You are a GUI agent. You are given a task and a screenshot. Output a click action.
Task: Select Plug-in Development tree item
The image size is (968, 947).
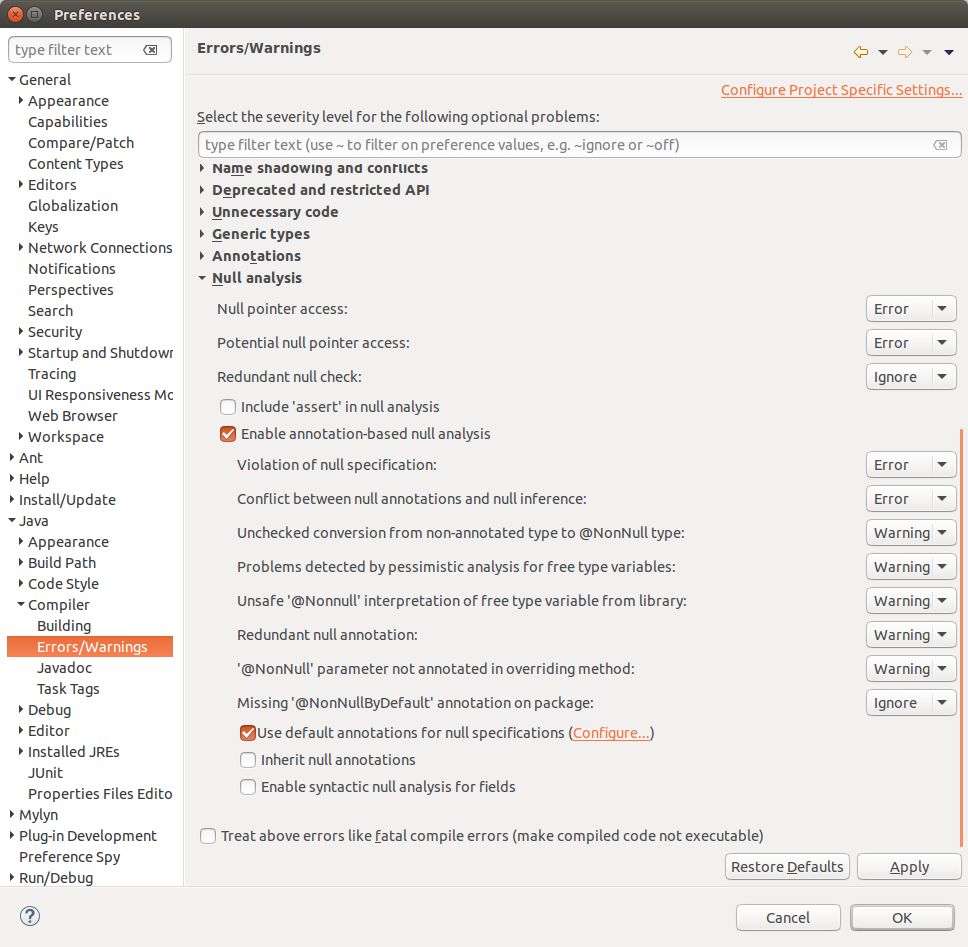click(x=88, y=836)
